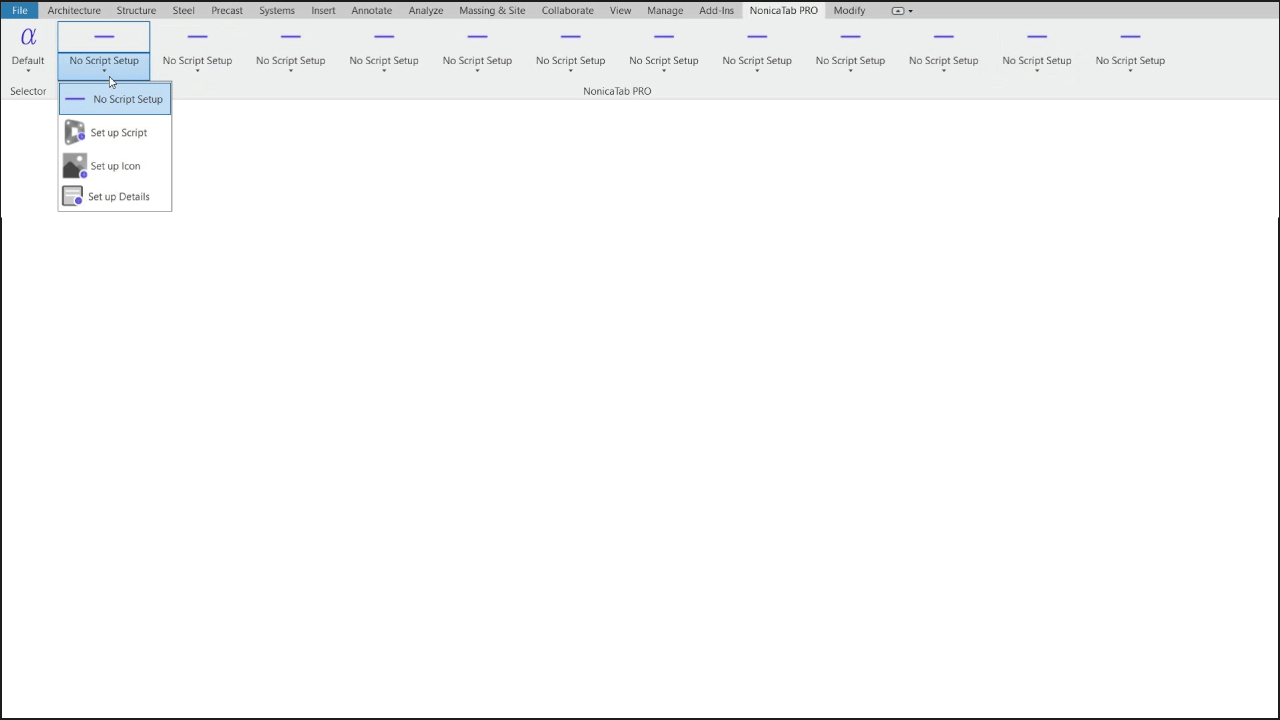Click the ninth No Script Setup button
The width and height of the screenshot is (1280, 720).
850,50
